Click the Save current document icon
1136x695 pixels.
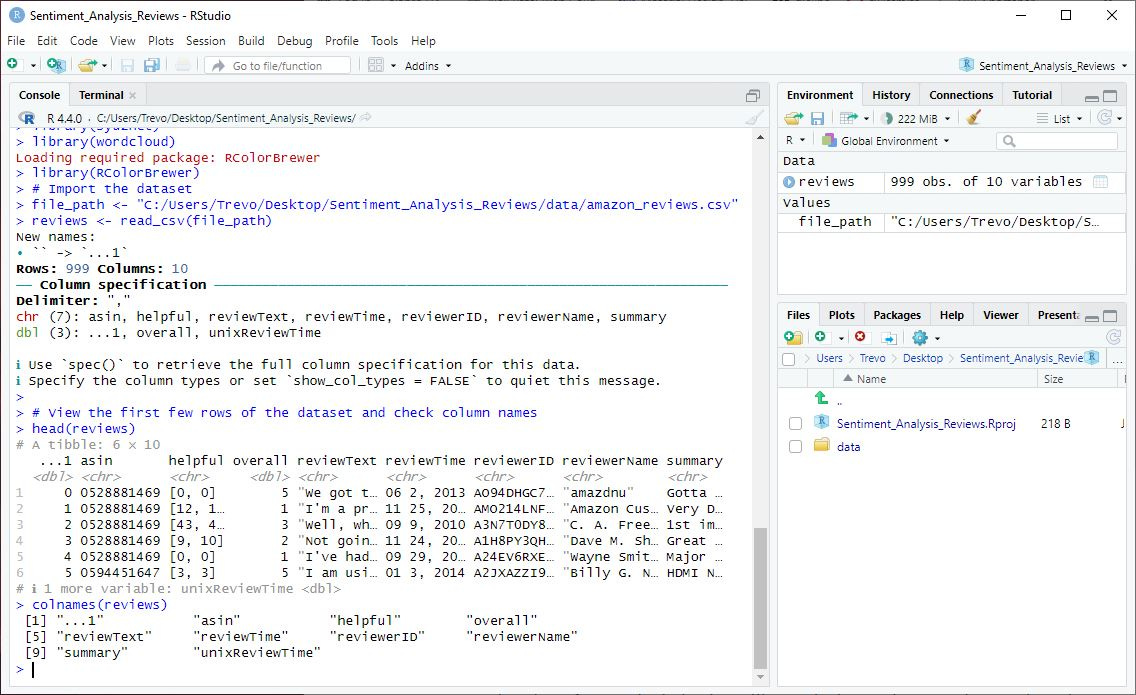(x=128, y=65)
